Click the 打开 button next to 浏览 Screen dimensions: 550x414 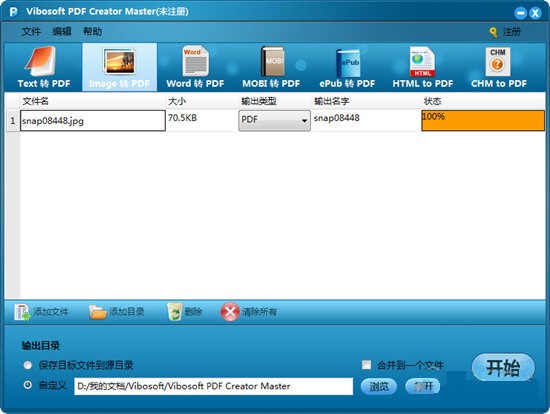pyautogui.click(x=423, y=386)
